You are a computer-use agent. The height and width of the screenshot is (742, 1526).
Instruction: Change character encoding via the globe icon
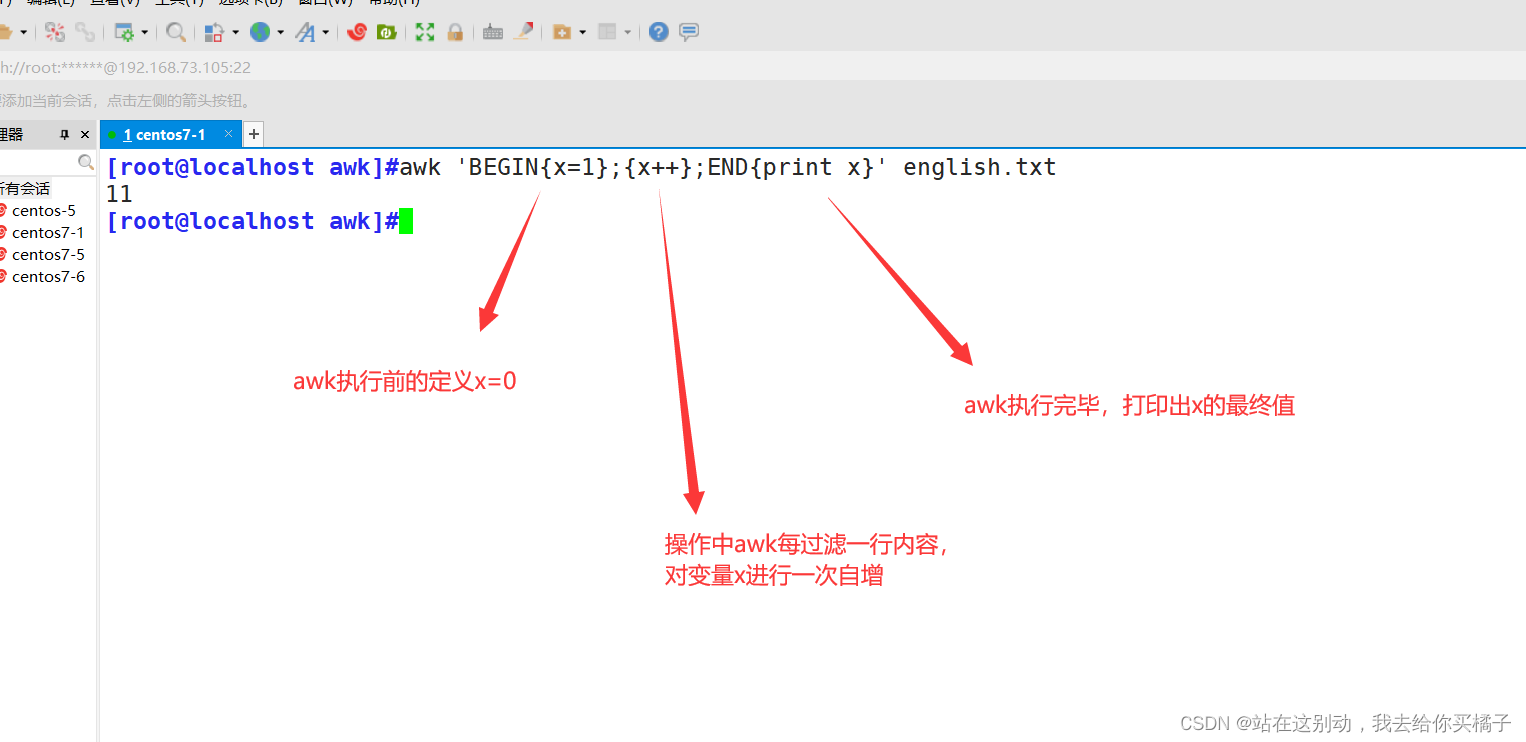pyautogui.click(x=259, y=32)
